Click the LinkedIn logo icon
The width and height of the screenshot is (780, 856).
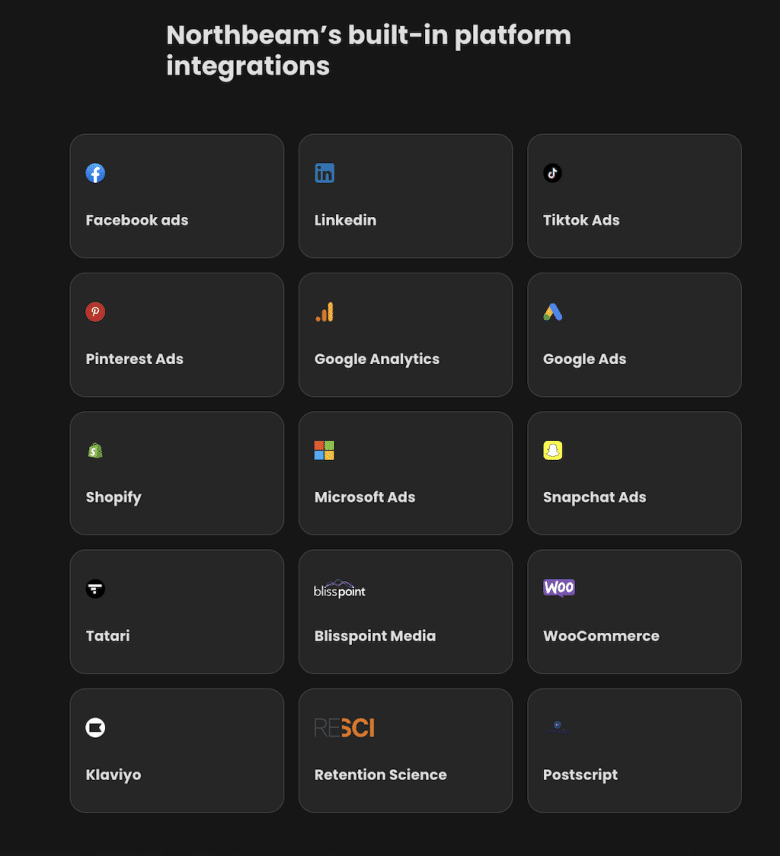(324, 173)
